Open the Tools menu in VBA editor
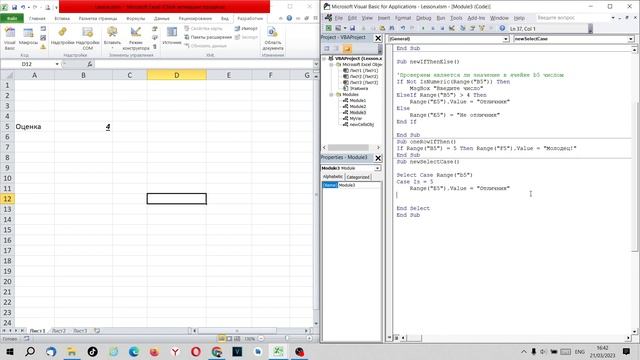Screen dimensions: 640x360 tap(456, 18)
